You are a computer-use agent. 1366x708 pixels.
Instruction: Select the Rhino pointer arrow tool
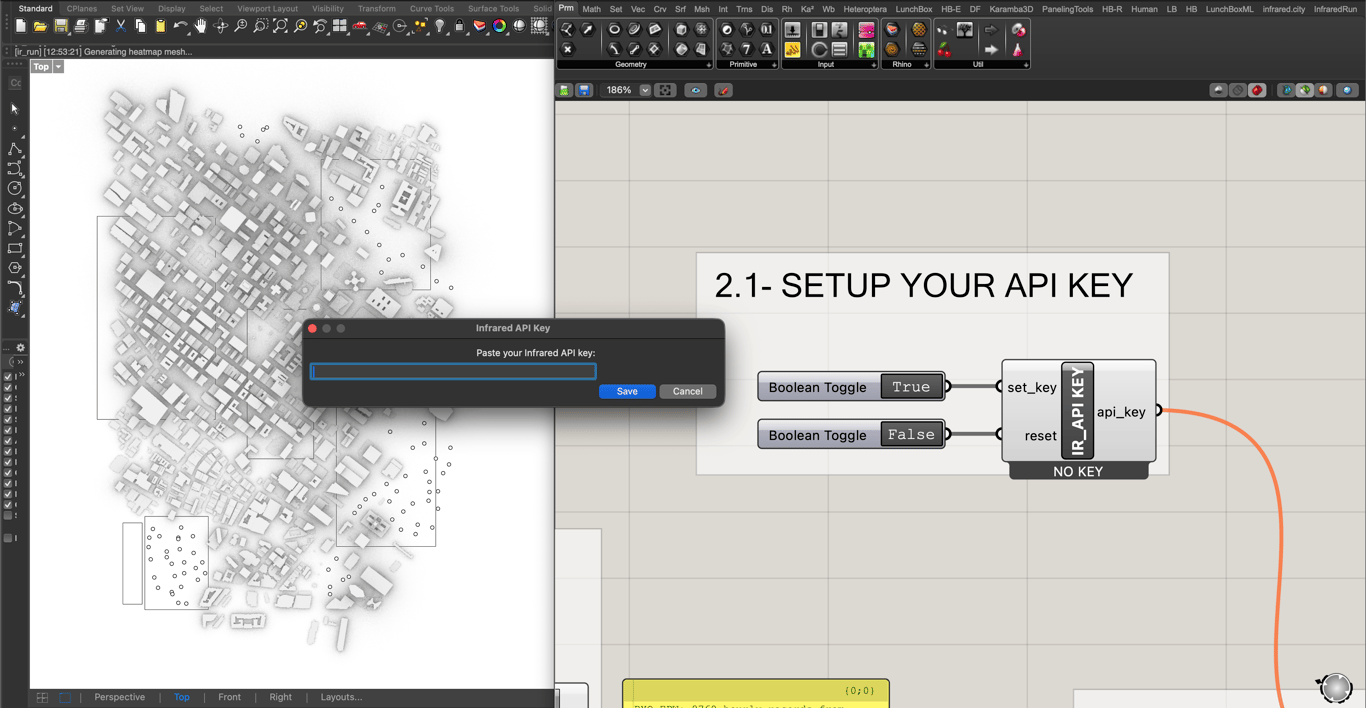(x=14, y=108)
